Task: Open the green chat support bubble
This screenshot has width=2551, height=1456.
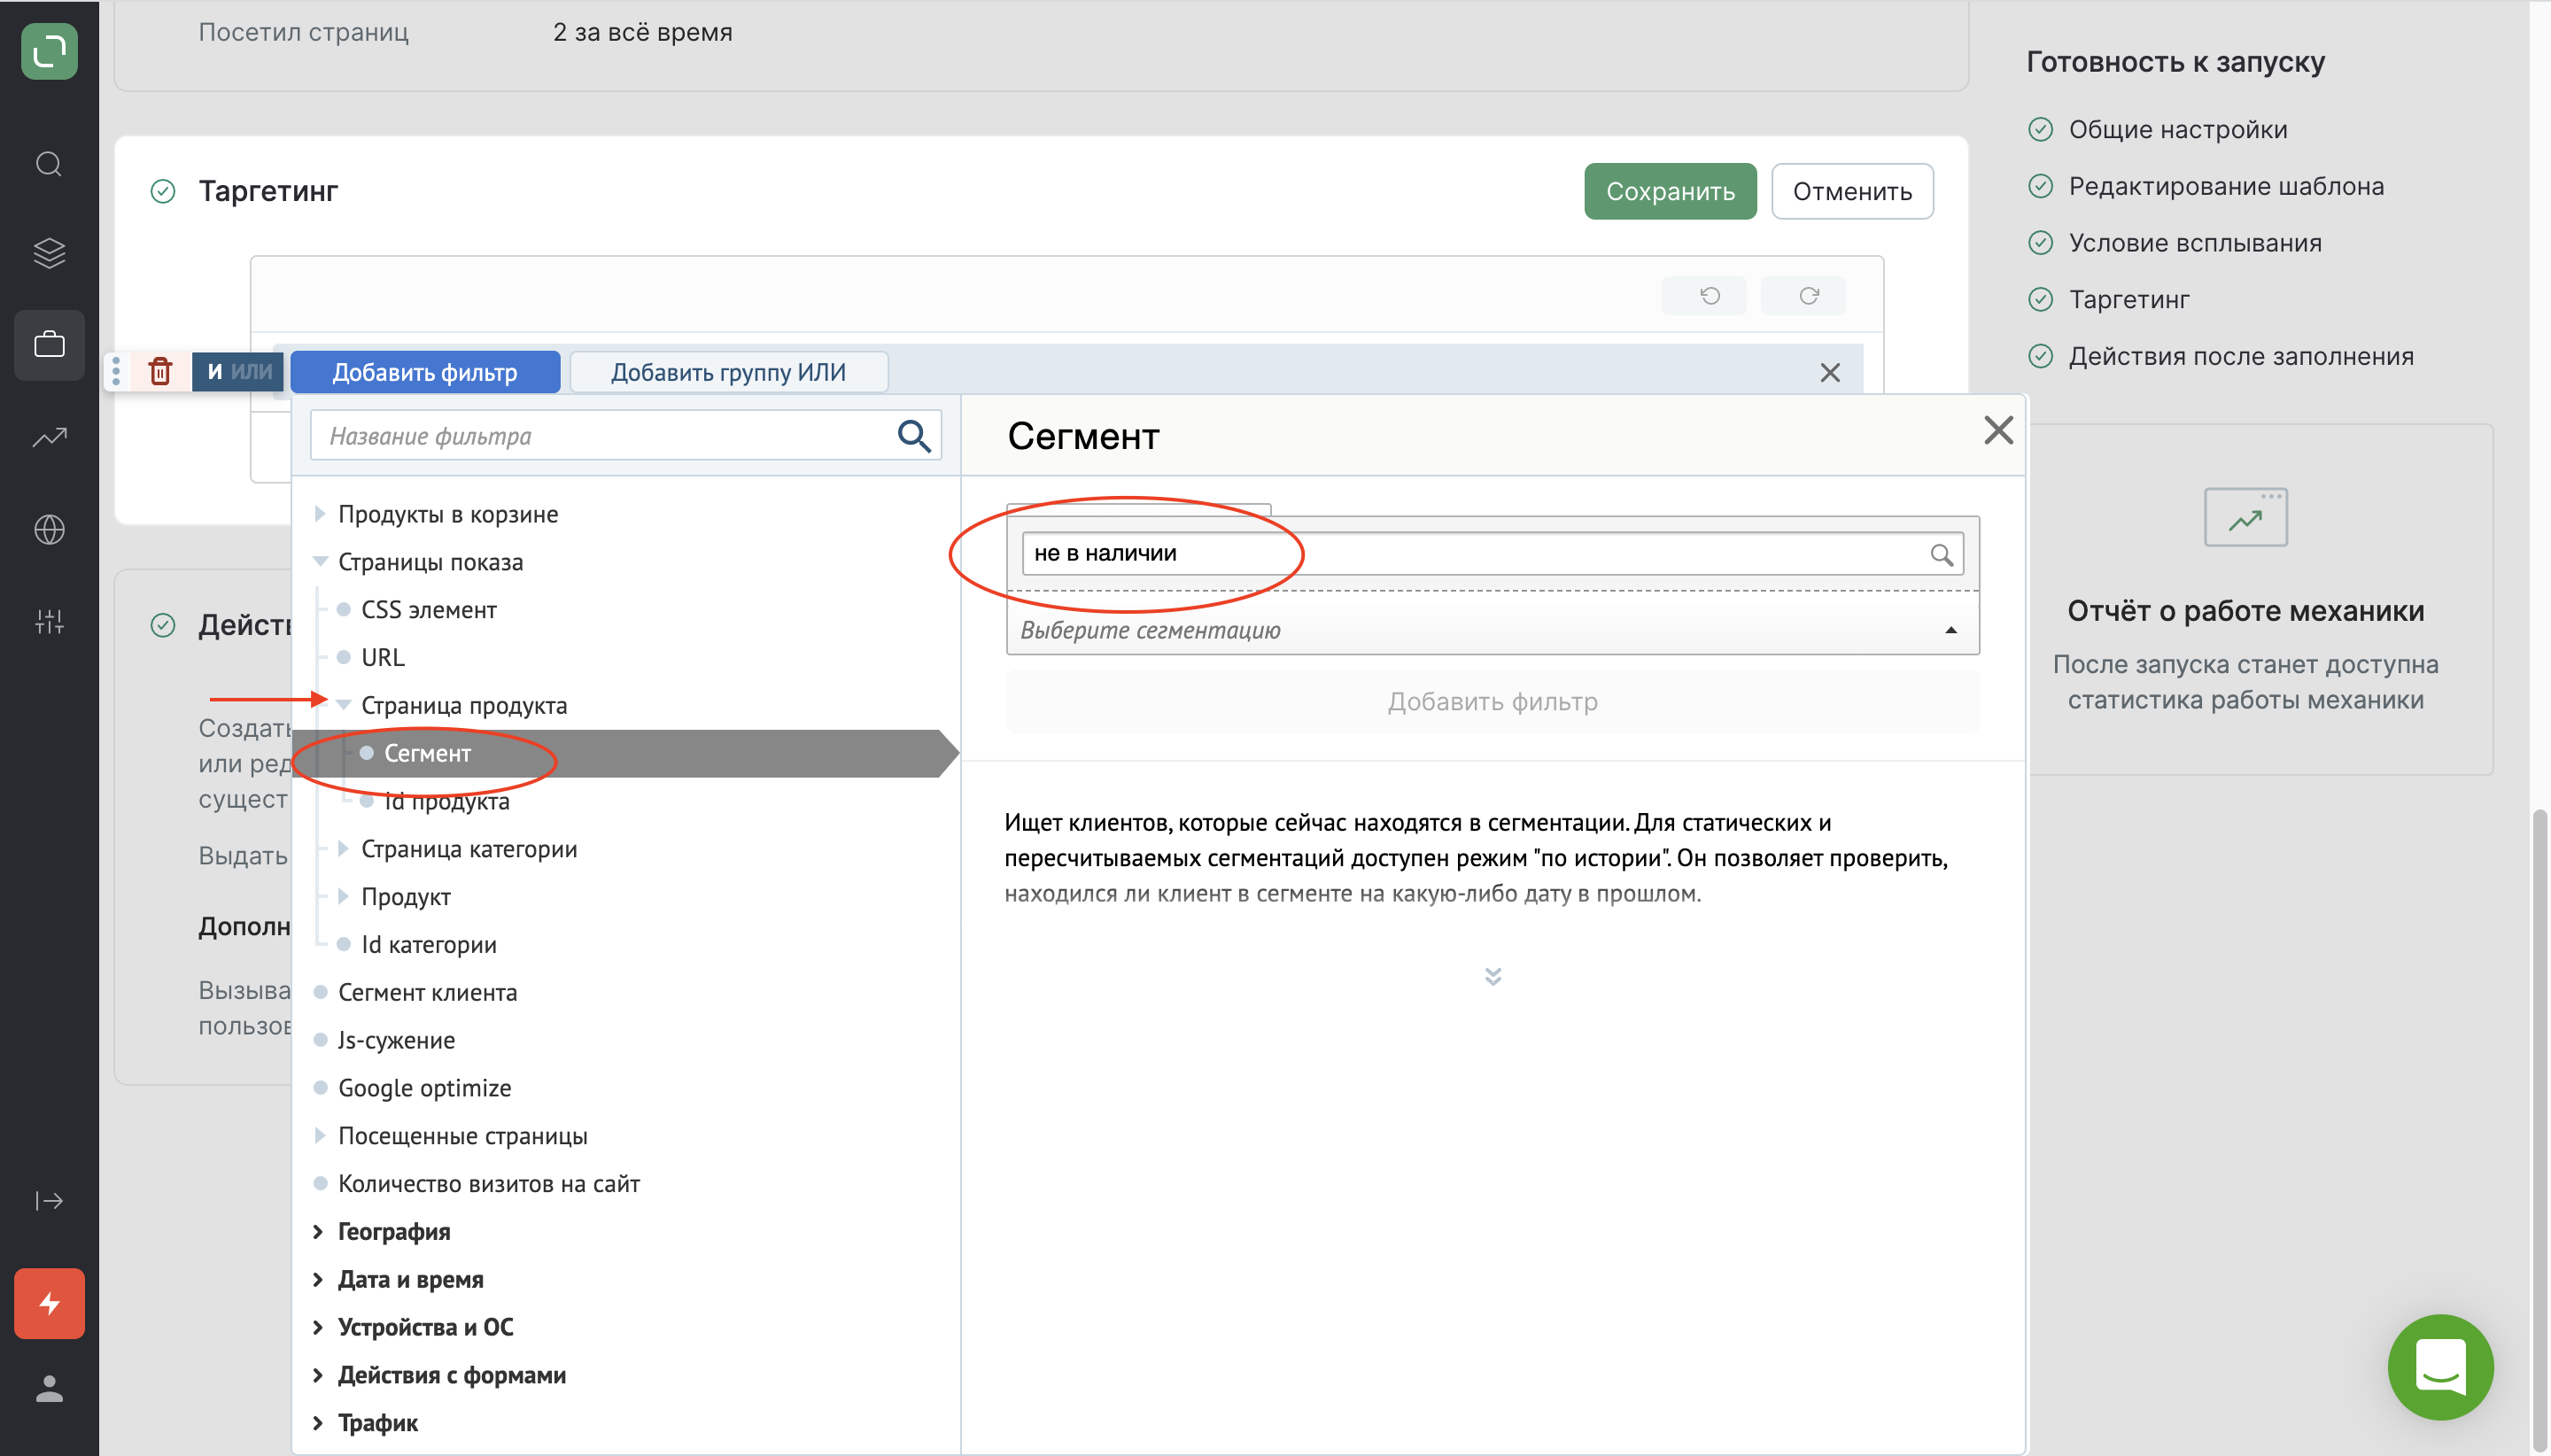Action: (2440, 1366)
